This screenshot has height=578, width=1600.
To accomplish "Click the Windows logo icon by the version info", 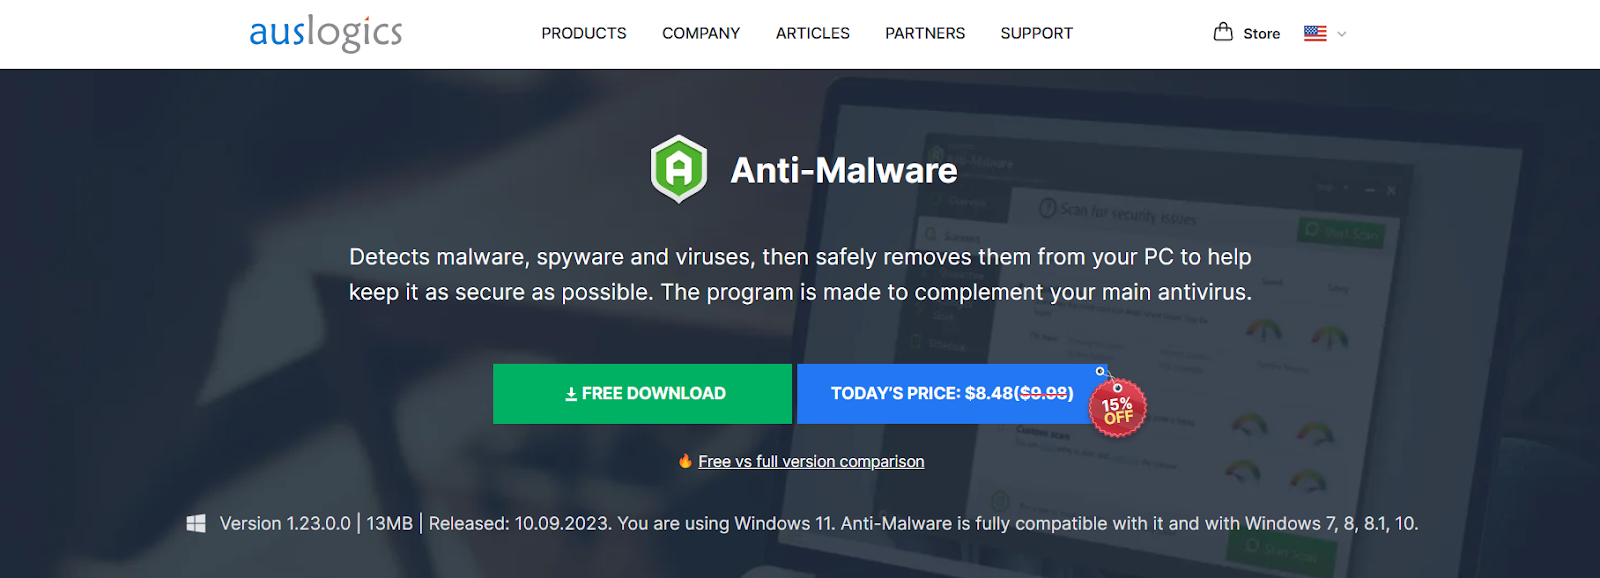I will [x=196, y=523].
